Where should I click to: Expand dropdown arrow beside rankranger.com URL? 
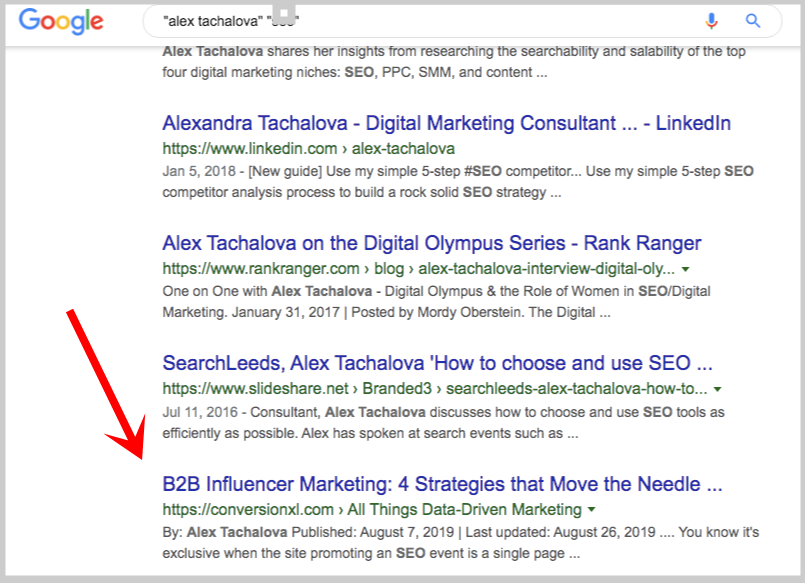[x=685, y=269]
